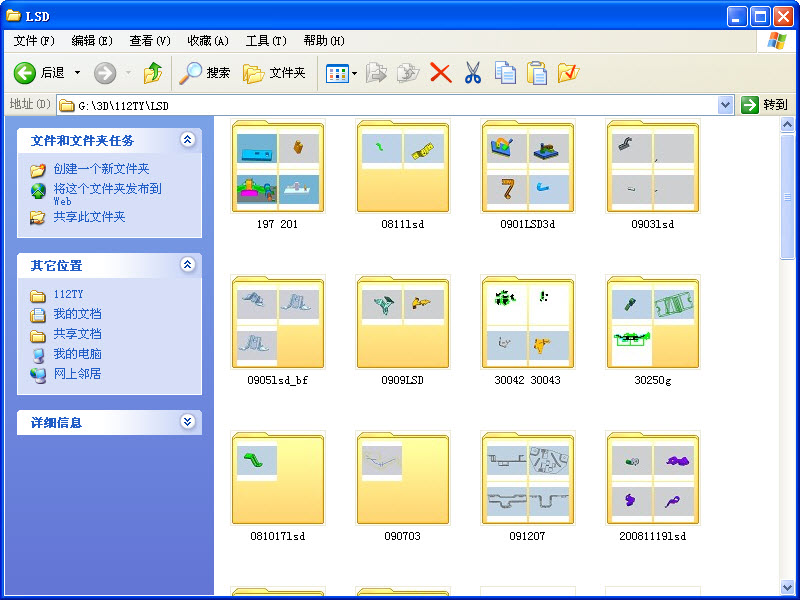Screen dimensions: 800x600
Task: Open the Tools (工具) menu
Action: click(266, 41)
